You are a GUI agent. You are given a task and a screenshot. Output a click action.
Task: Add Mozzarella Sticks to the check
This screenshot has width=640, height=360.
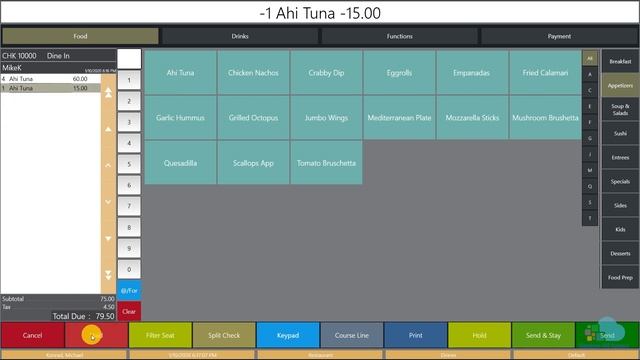click(x=472, y=118)
